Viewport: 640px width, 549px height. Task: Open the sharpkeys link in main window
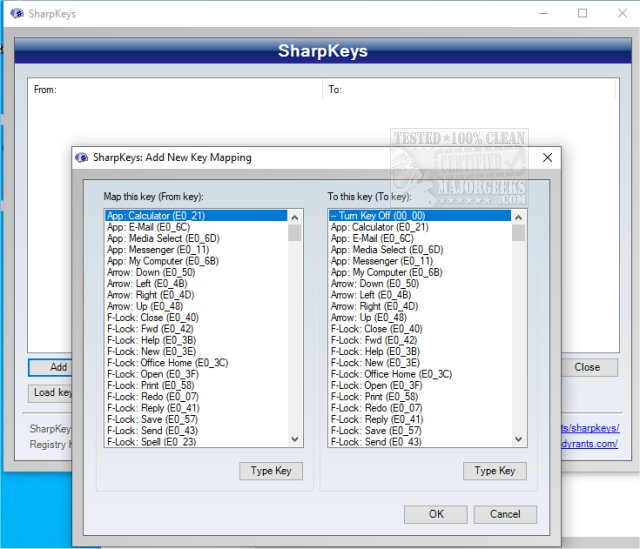(590, 428)
